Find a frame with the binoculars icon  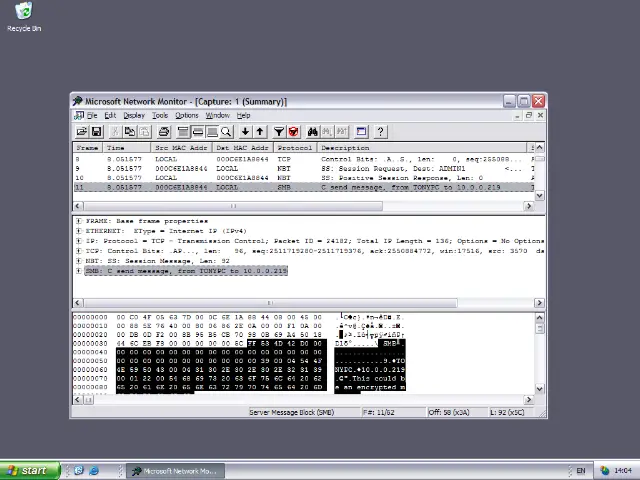(x=313, y=131)
